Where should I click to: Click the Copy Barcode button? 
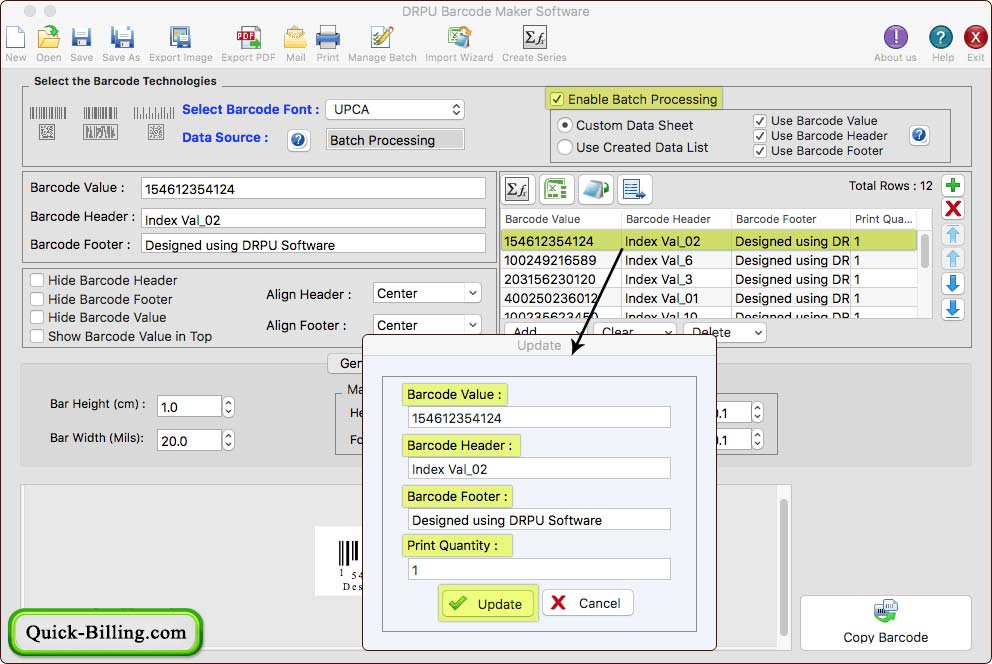[885, 622]
